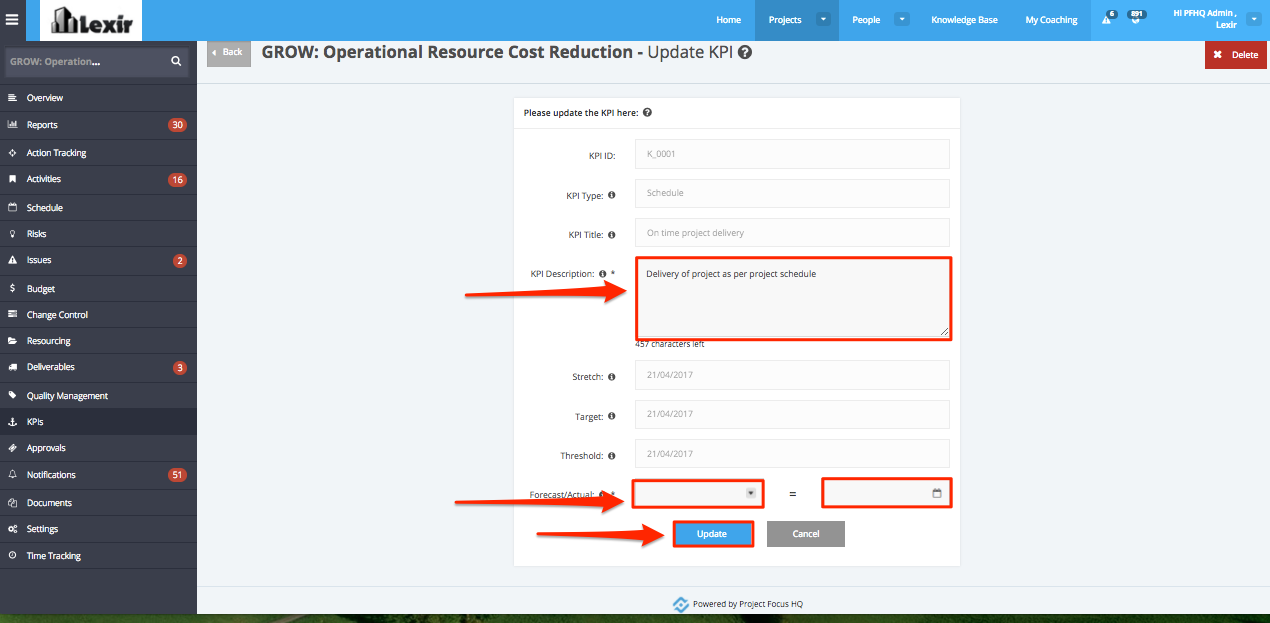This screenshot has height=623, width=1270.
Task: Open Resourcing in the sidebar
Action: coord(98,341)
